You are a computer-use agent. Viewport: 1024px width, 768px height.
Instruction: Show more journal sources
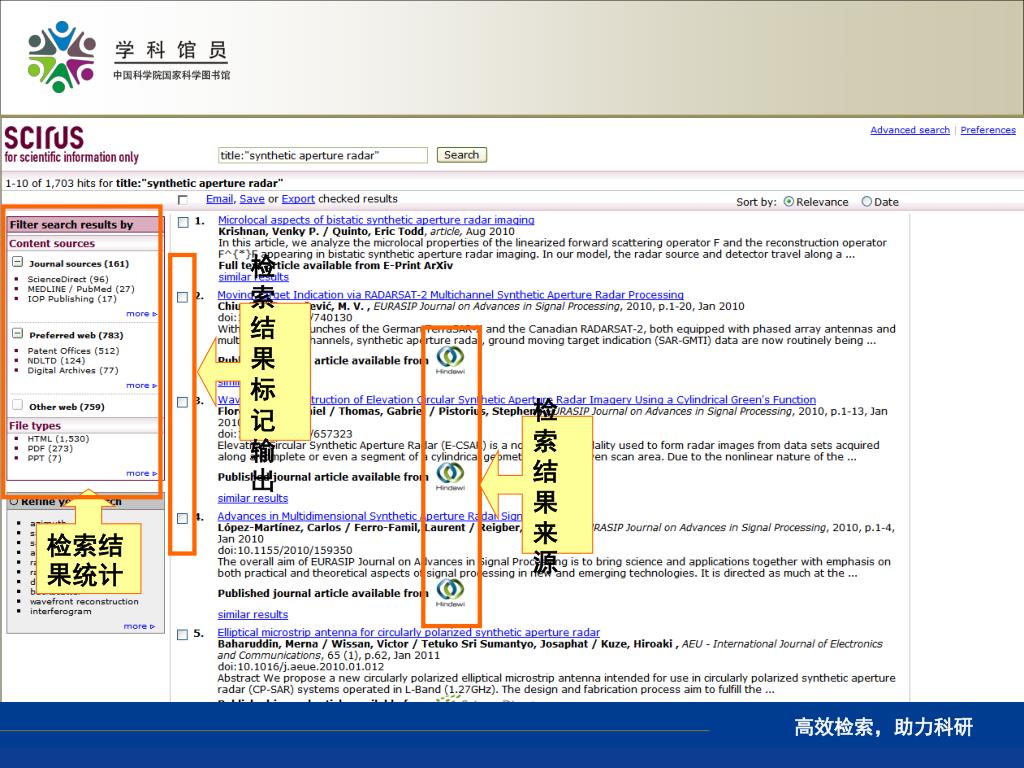coord(141,313)
